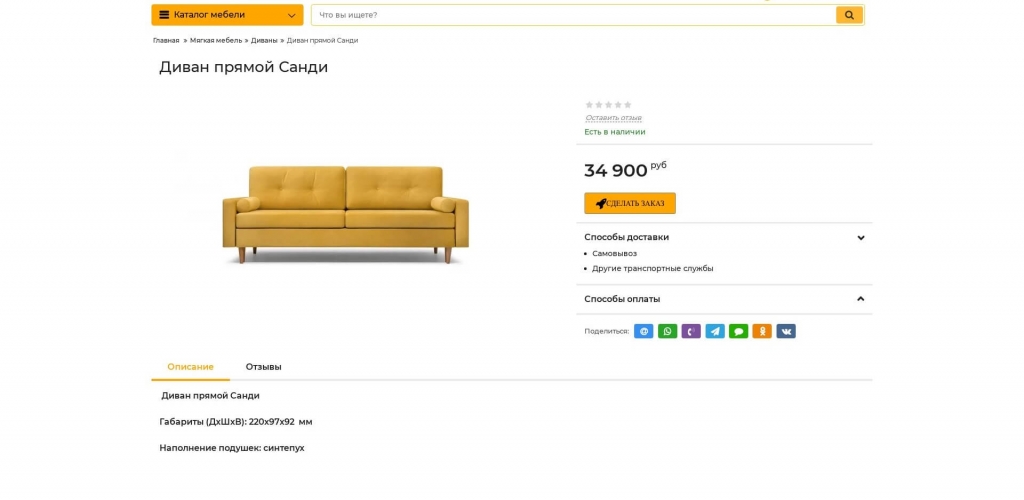The height and width of the screenshot is (500, 1024).
Task: Collapse the Способы доставки section
Action: [x=860, y=238]
